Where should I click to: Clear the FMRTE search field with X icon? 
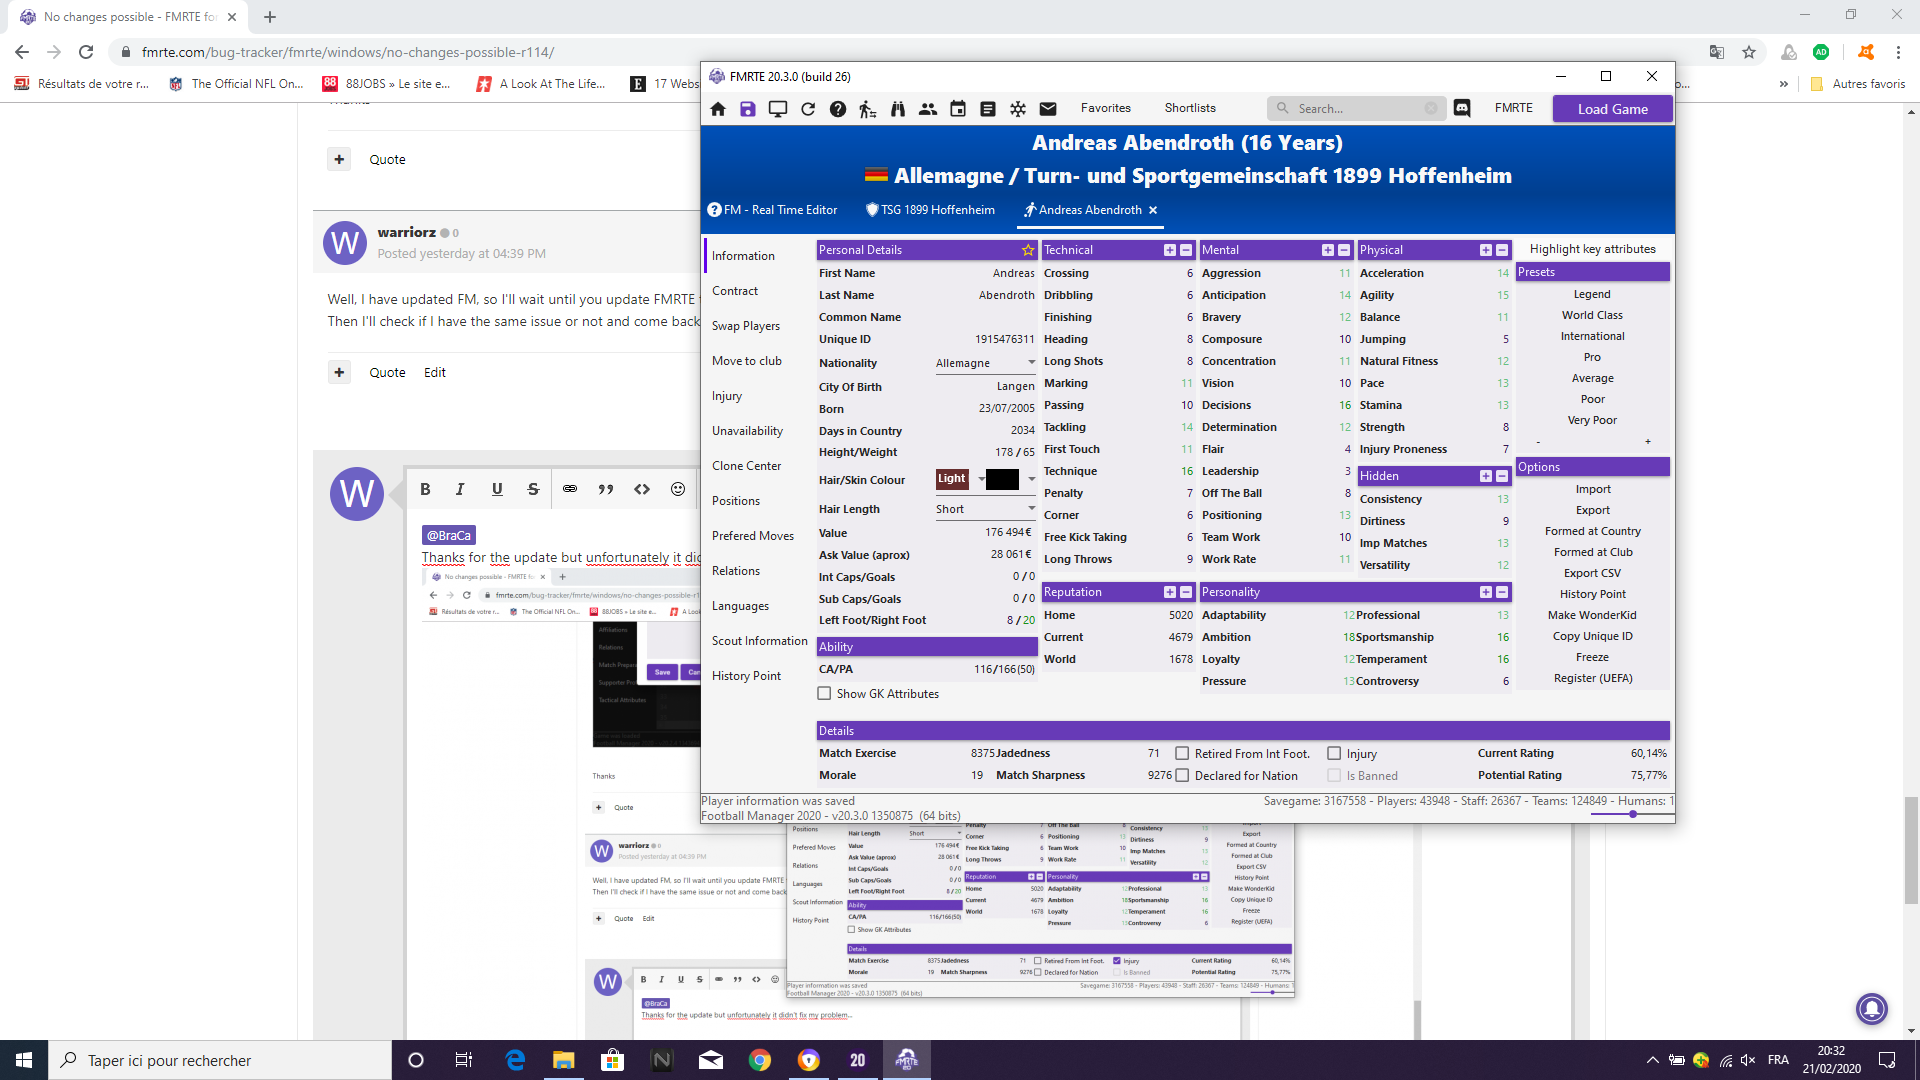(x=1431, y=108)
